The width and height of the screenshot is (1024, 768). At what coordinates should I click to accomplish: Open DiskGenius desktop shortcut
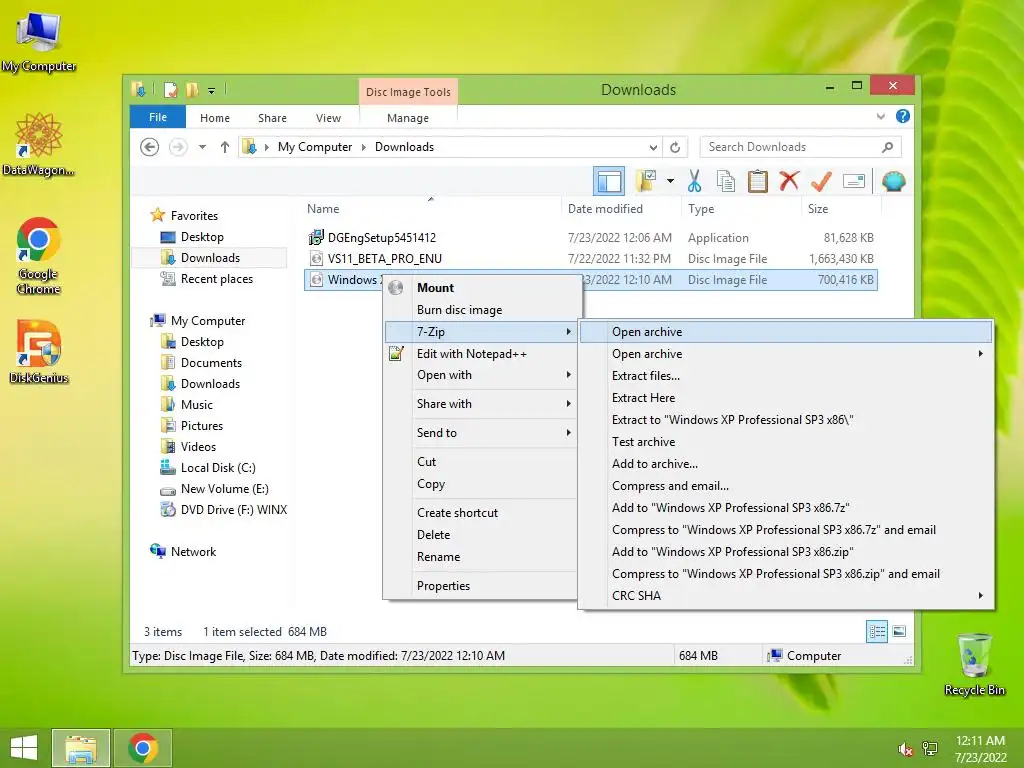pos(39,351)
